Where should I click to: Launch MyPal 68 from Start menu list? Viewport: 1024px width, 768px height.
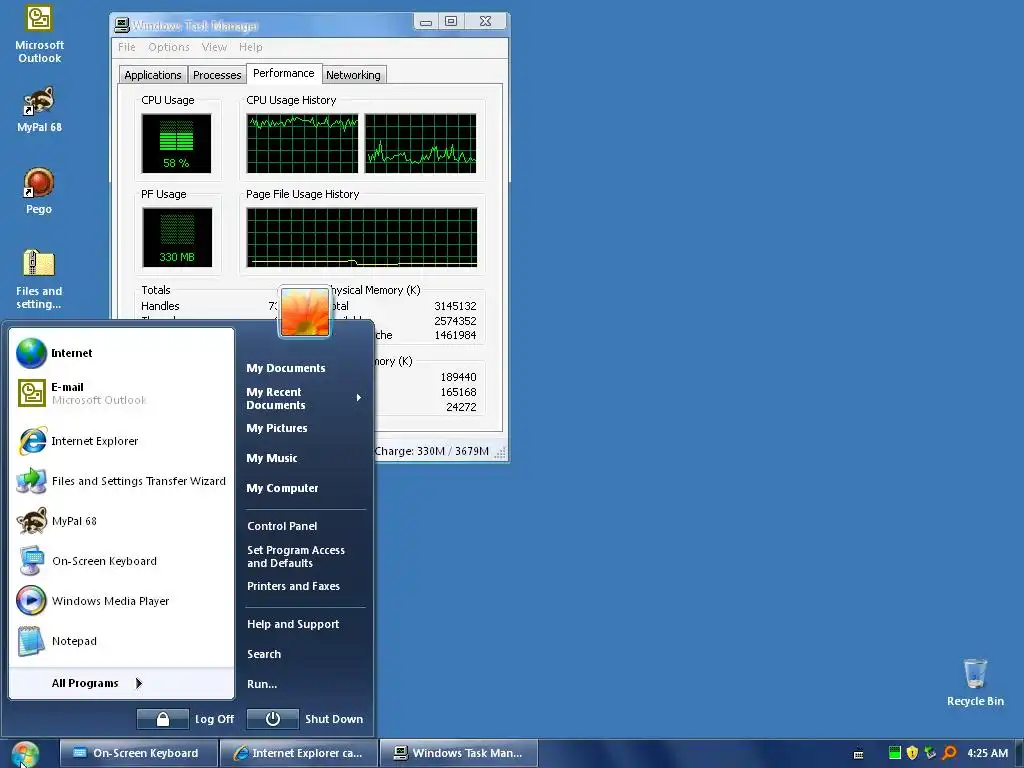point(121,521)
